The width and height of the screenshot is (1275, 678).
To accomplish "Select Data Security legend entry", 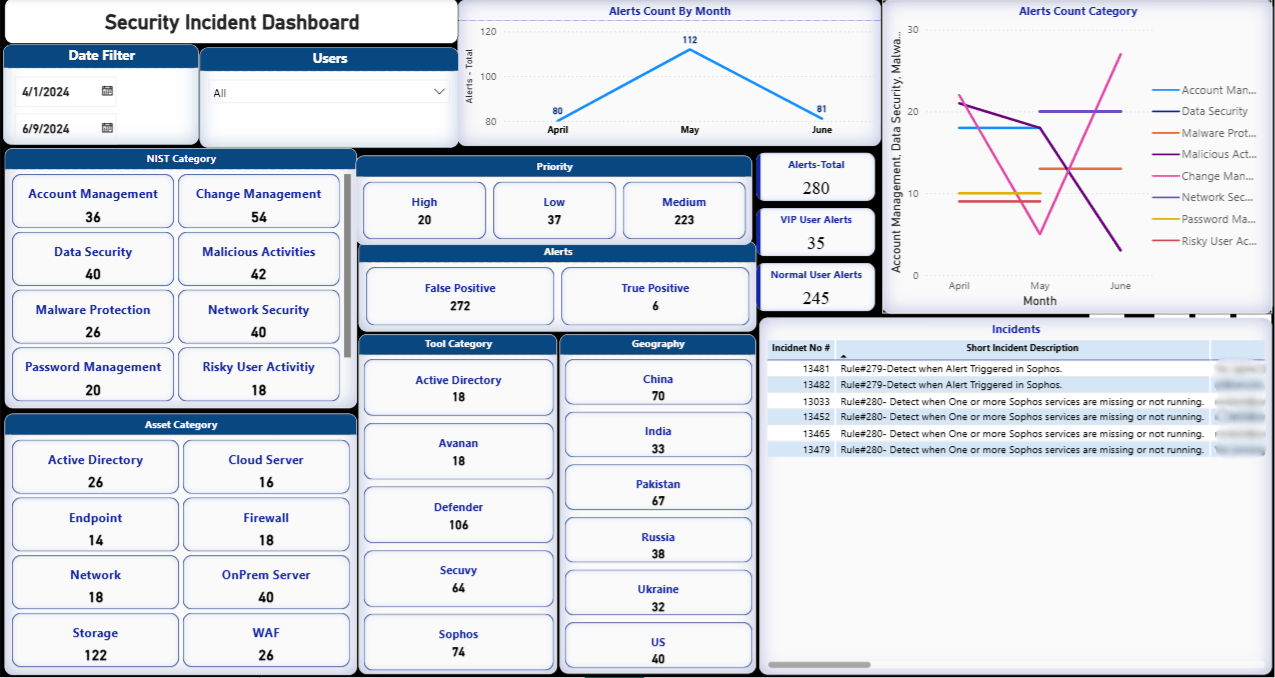I will pos(1214,112).
